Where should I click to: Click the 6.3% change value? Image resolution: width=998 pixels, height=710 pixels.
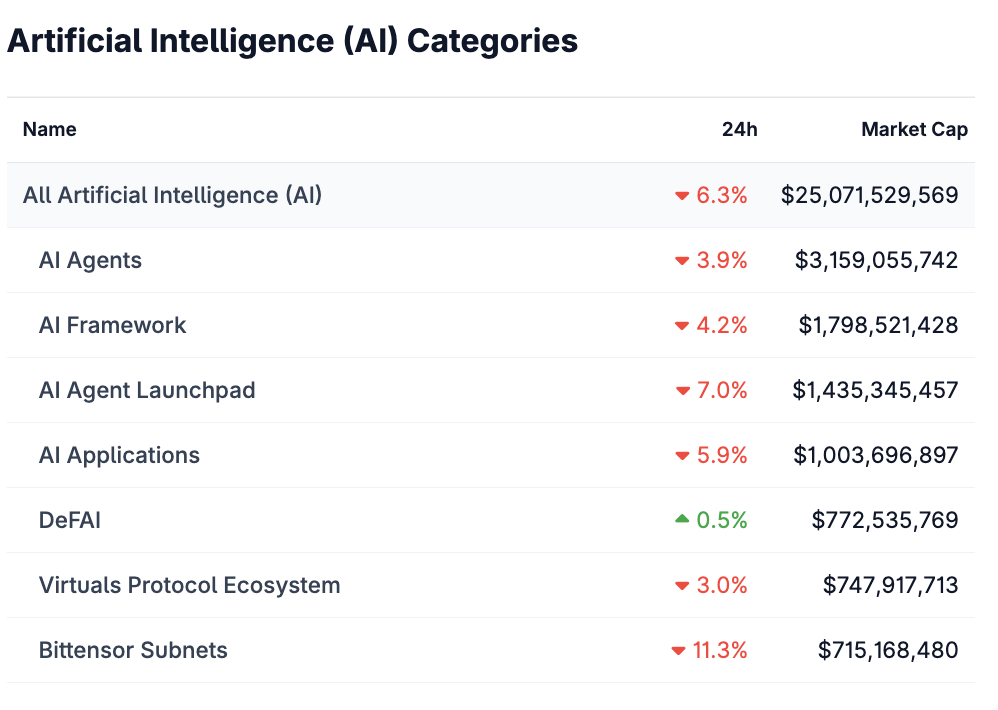pyautogui.click(x=717, y=195)
